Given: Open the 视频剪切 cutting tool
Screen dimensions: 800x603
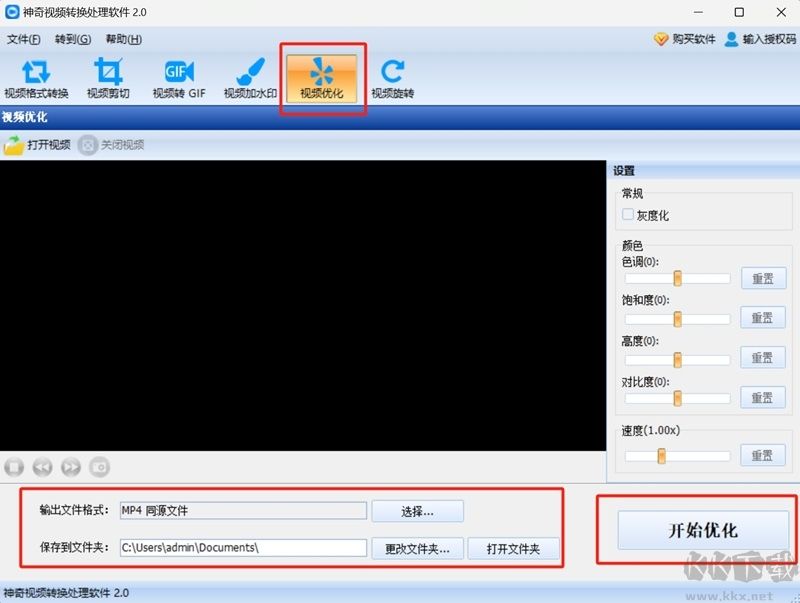Looking at the screenshot, I should point(108,78).
